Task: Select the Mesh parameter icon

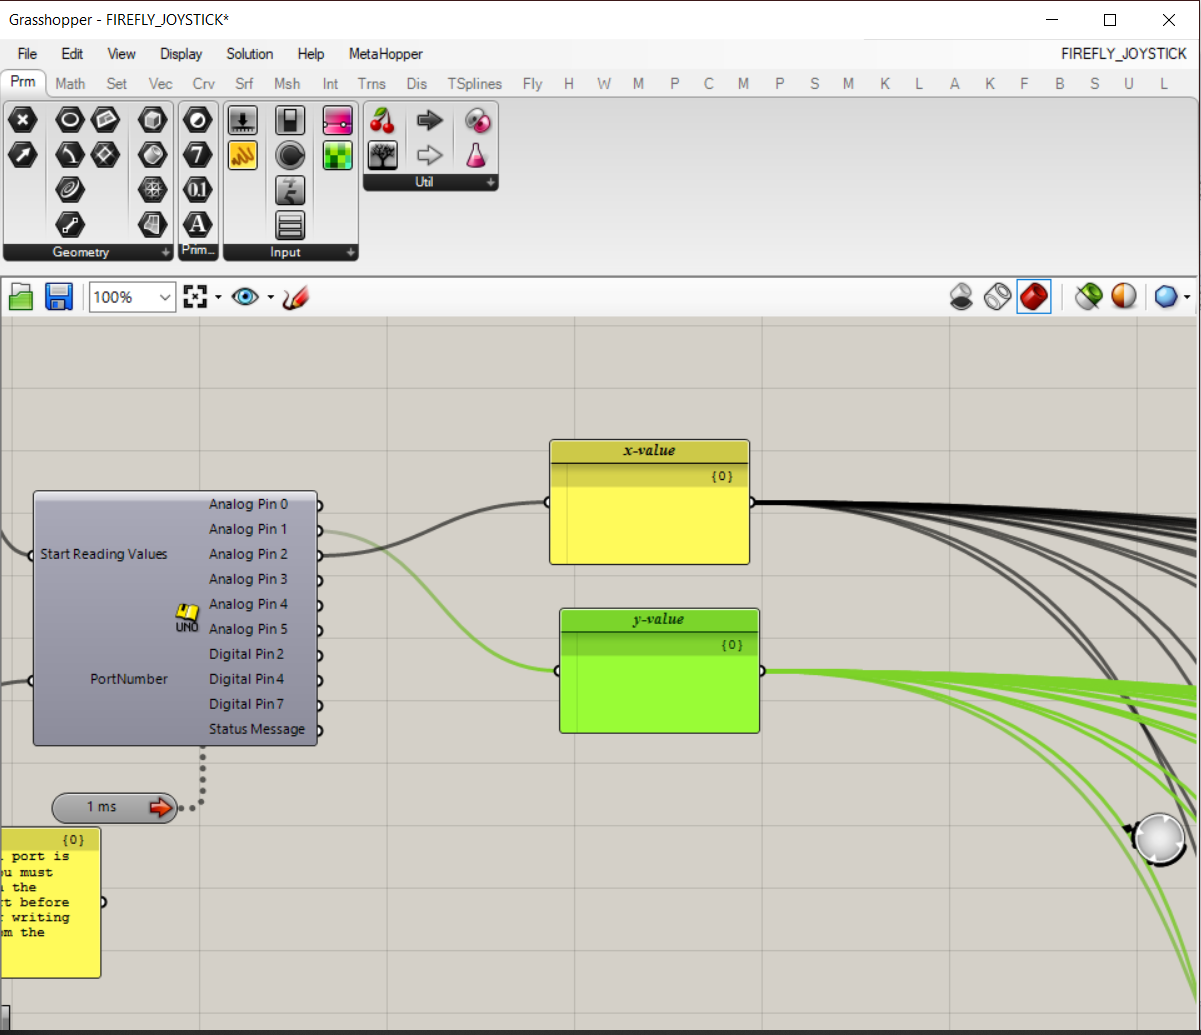Action: click(152, 190)
